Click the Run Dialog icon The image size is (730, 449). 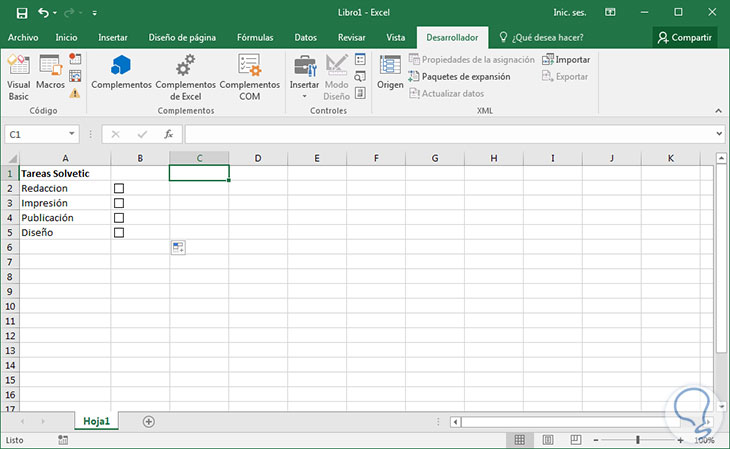coord(360,93)
